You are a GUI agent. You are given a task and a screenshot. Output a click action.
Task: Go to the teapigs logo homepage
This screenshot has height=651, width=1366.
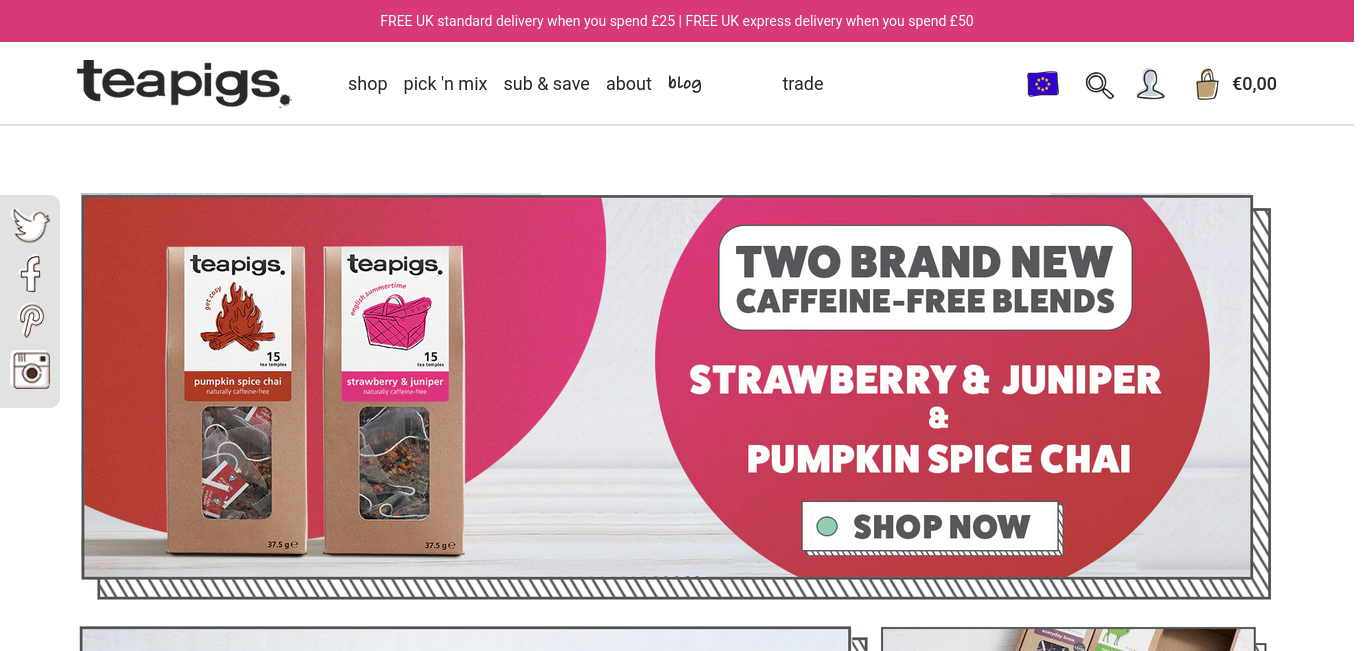pos(184,83)
